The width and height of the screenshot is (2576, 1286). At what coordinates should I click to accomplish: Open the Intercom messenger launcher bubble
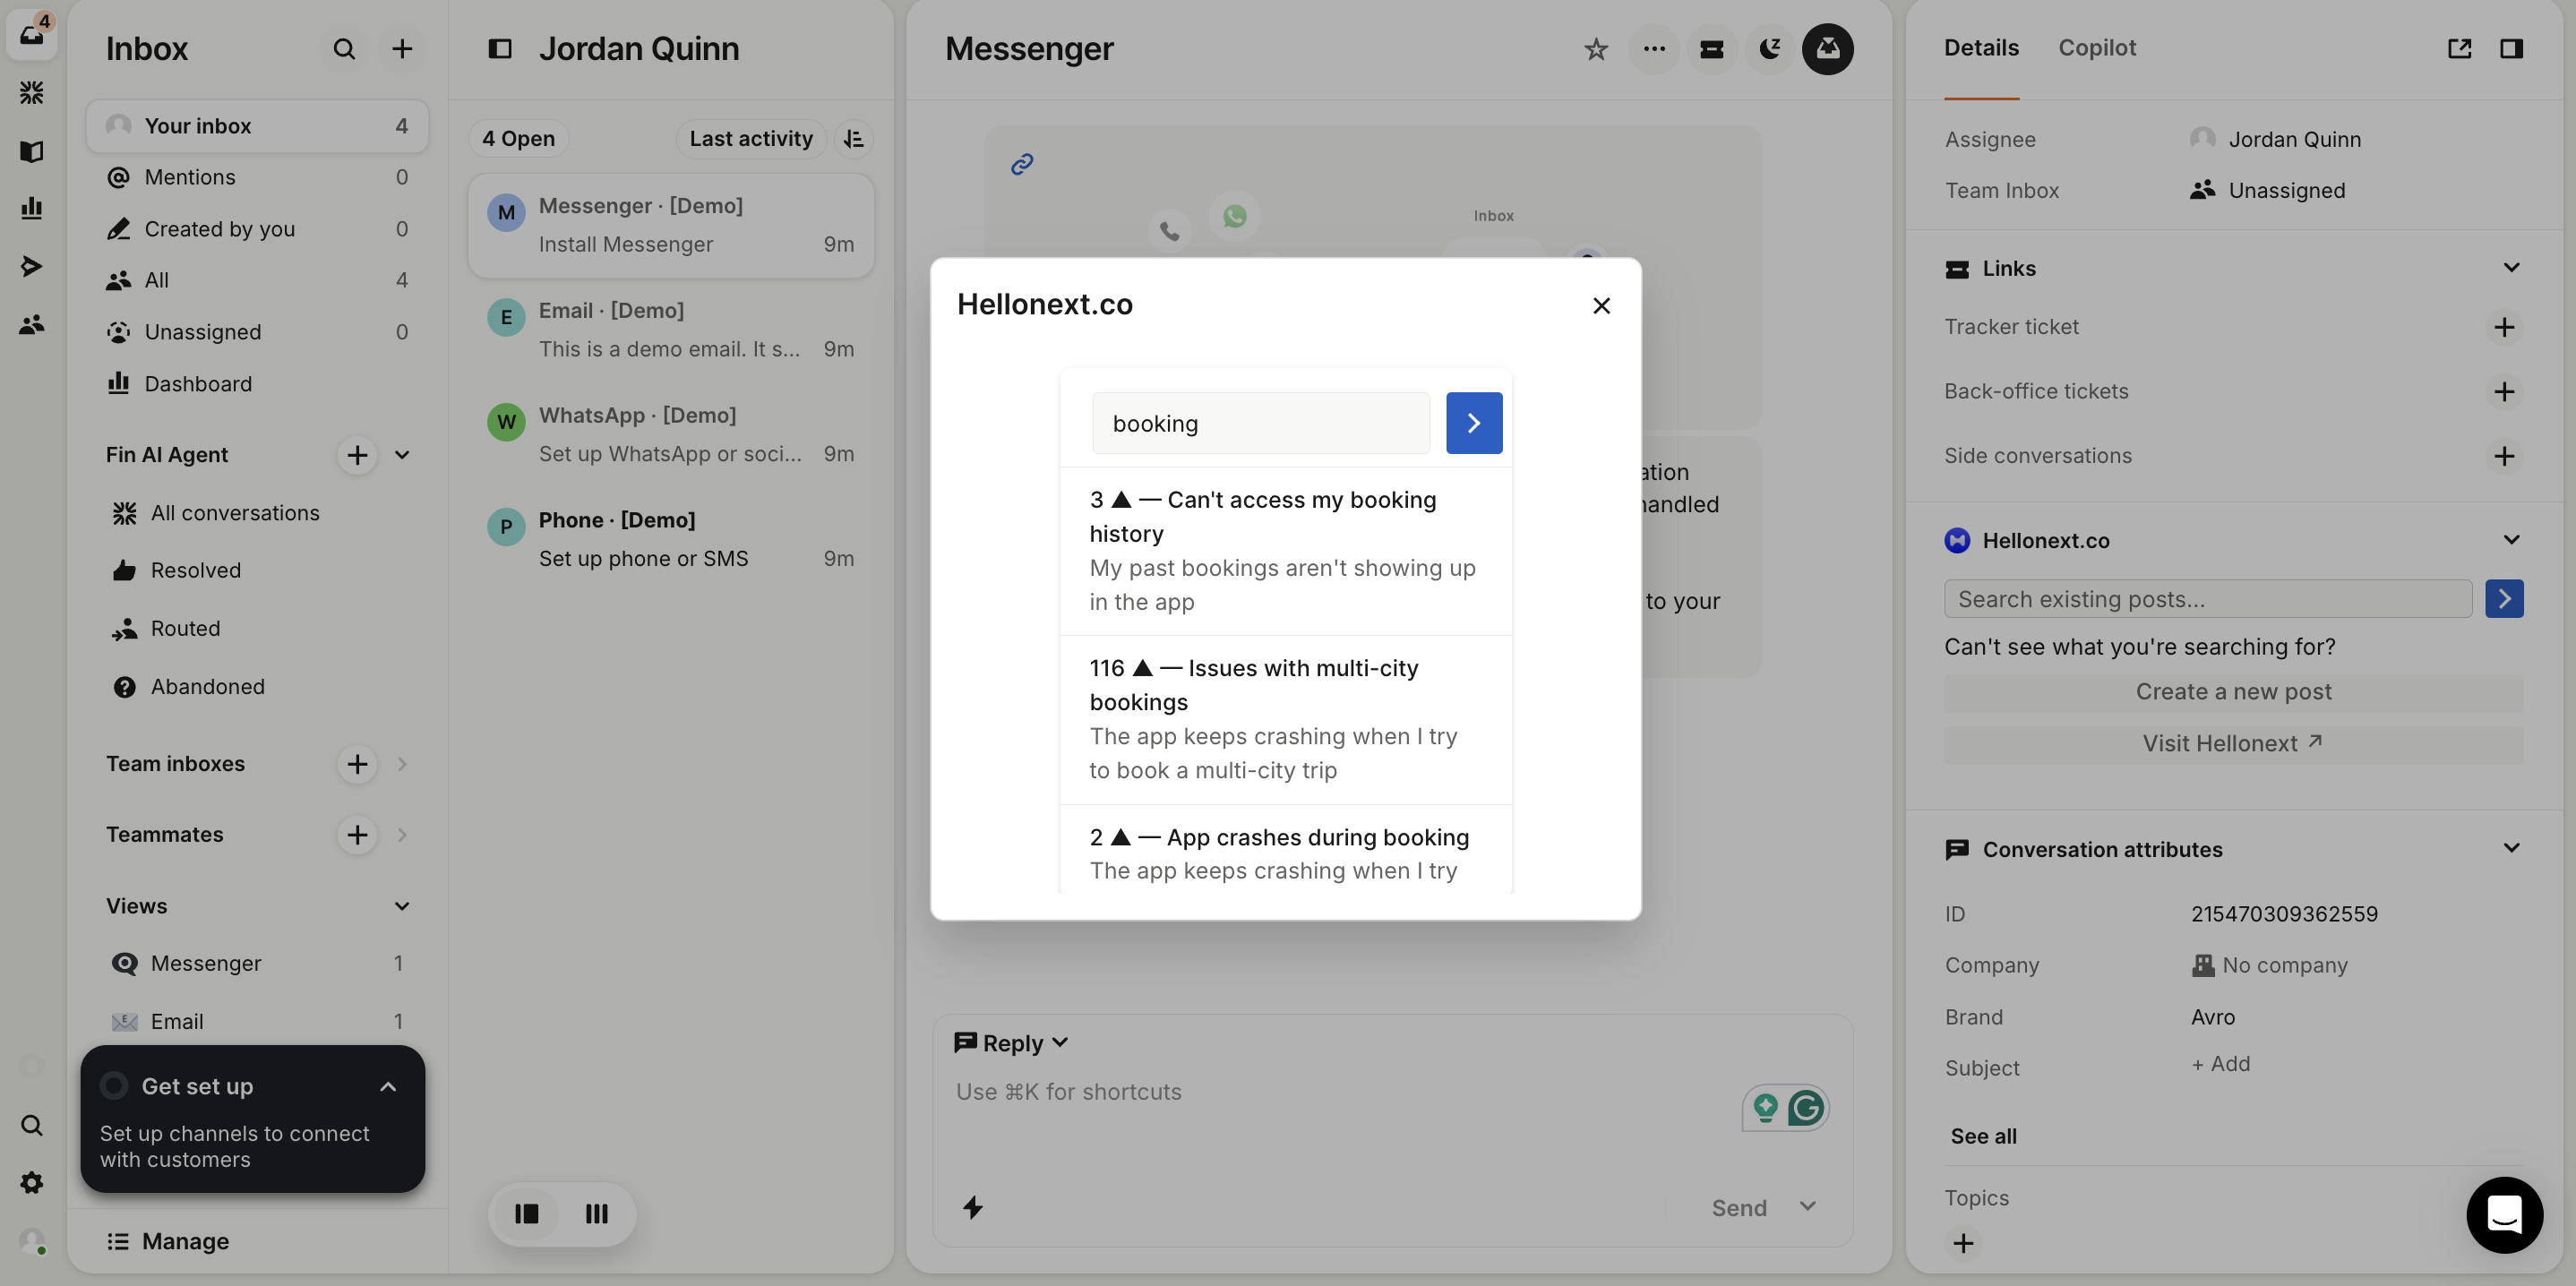pyautogui.click(x=2505, y=1215)
